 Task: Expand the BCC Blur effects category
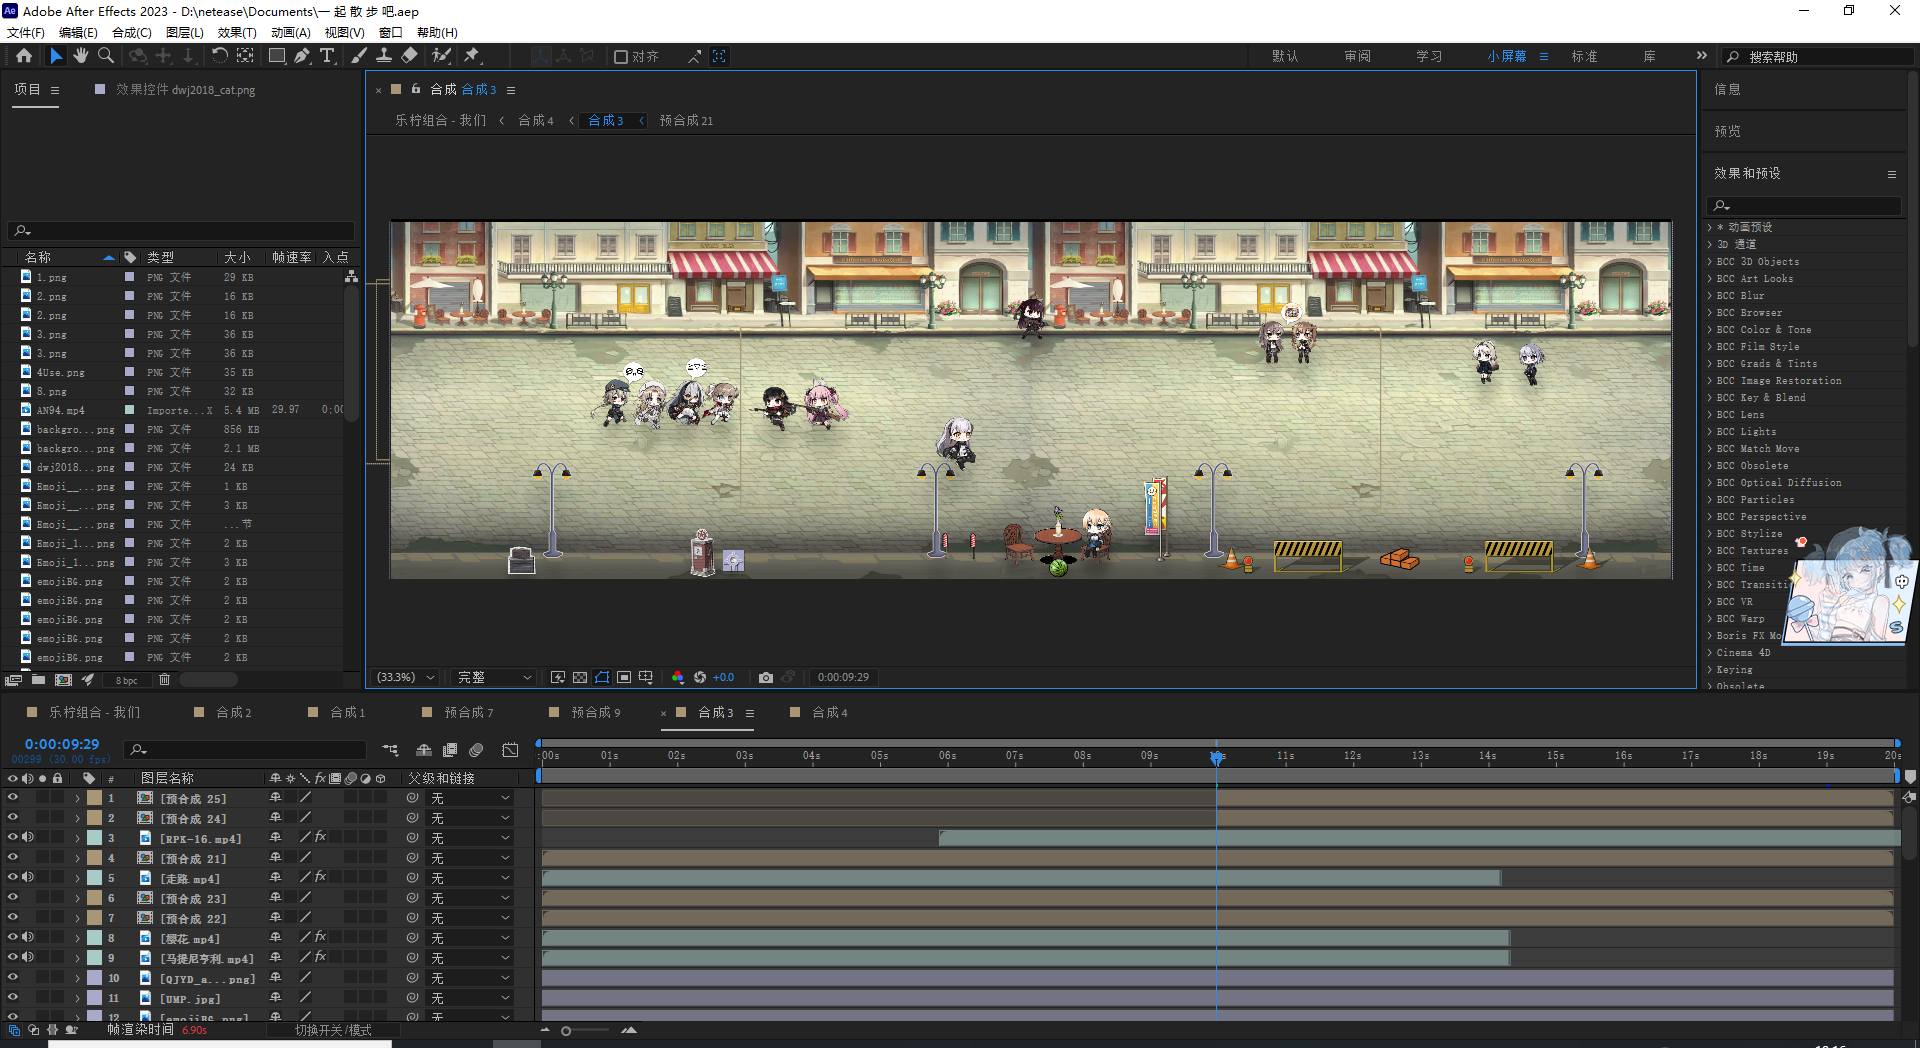click(1710, 296)
